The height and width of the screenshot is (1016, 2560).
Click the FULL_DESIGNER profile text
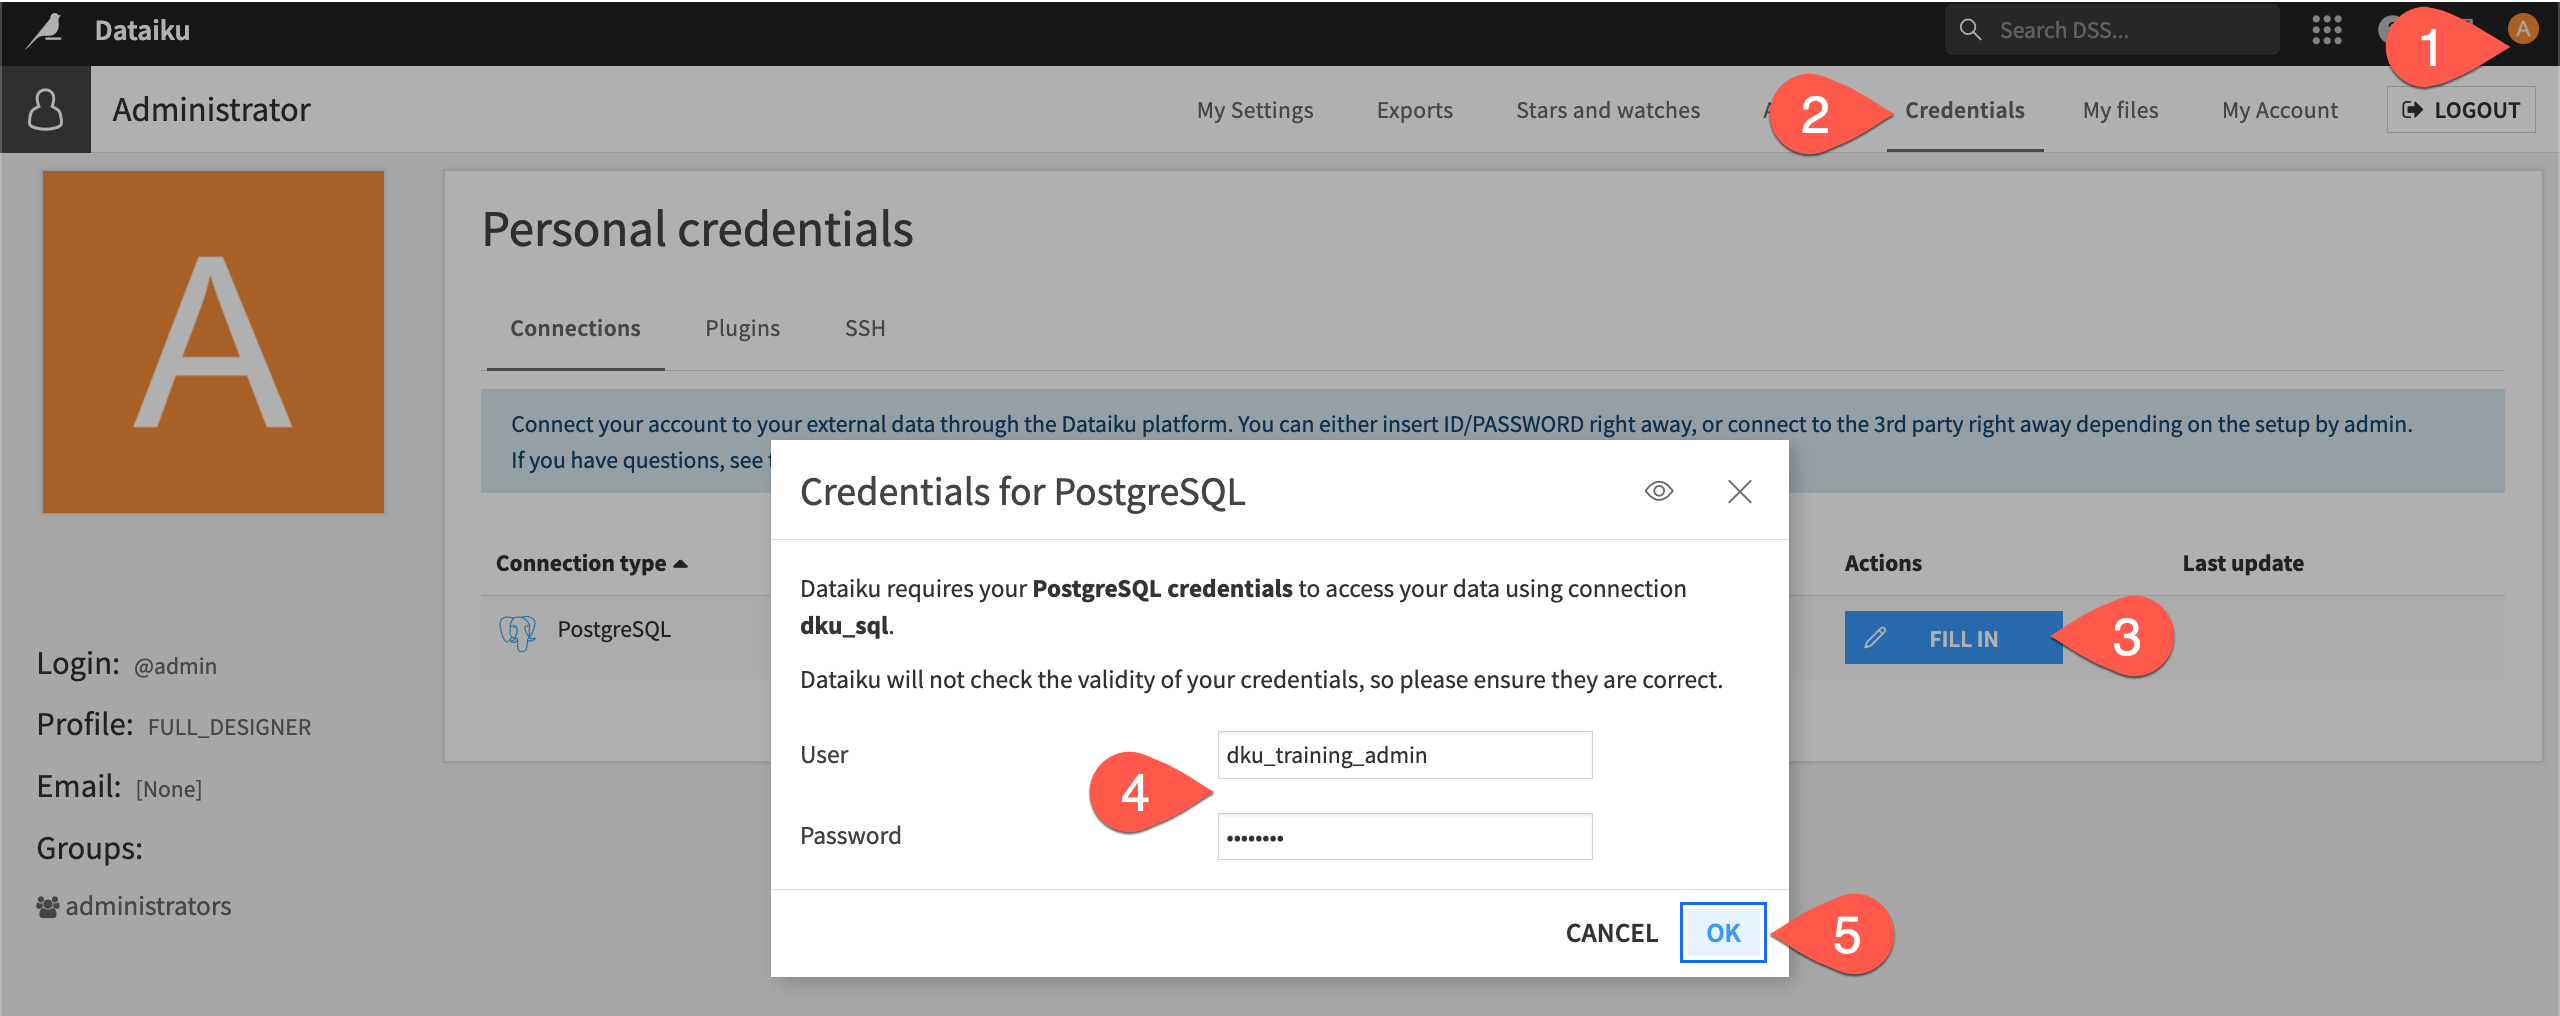pos(229,727)
